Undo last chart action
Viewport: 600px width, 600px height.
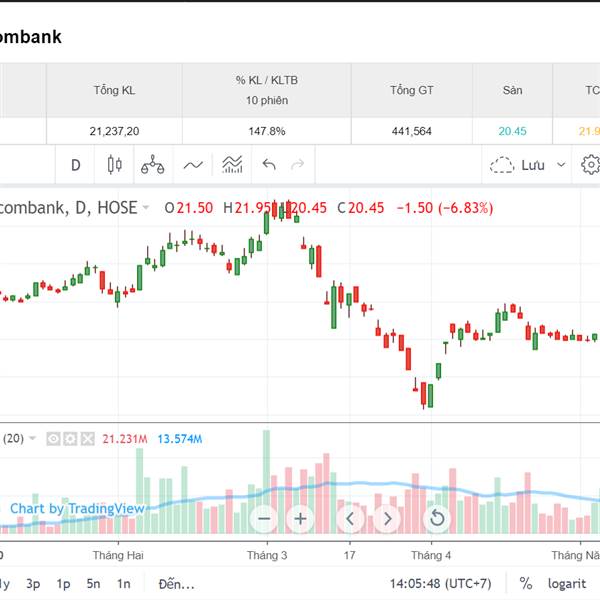click(269, 165)
